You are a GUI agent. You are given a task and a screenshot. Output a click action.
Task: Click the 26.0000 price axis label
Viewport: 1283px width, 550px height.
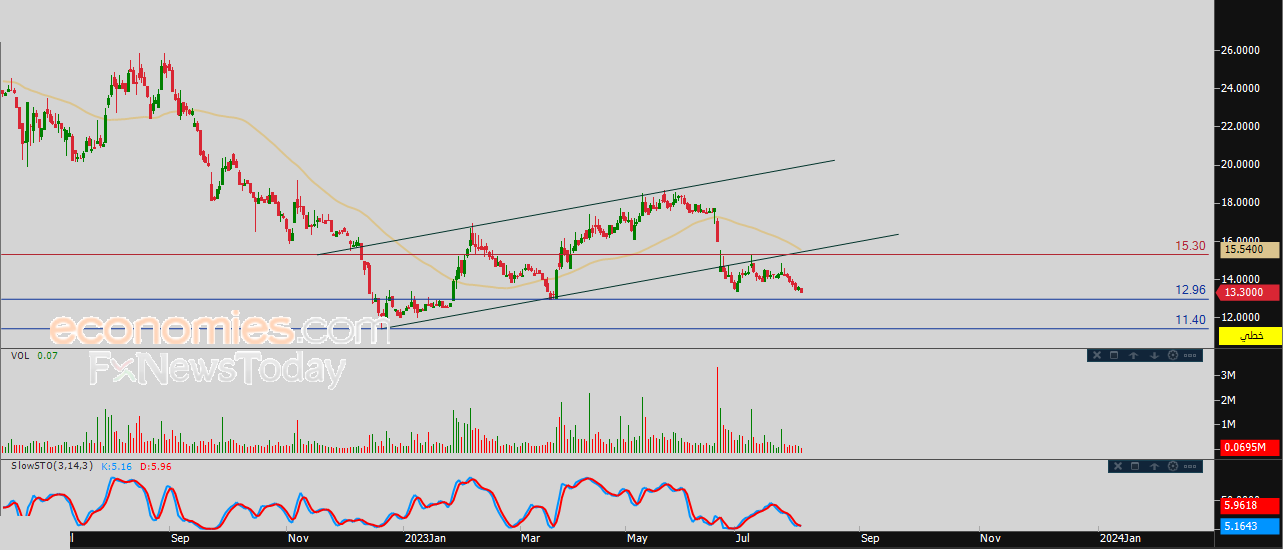point(1239,50)
